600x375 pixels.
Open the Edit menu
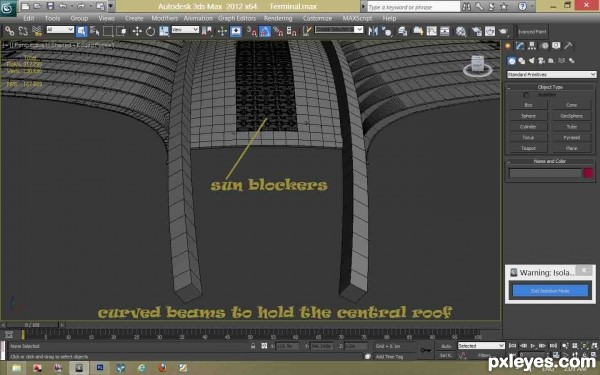coord(29,18)
